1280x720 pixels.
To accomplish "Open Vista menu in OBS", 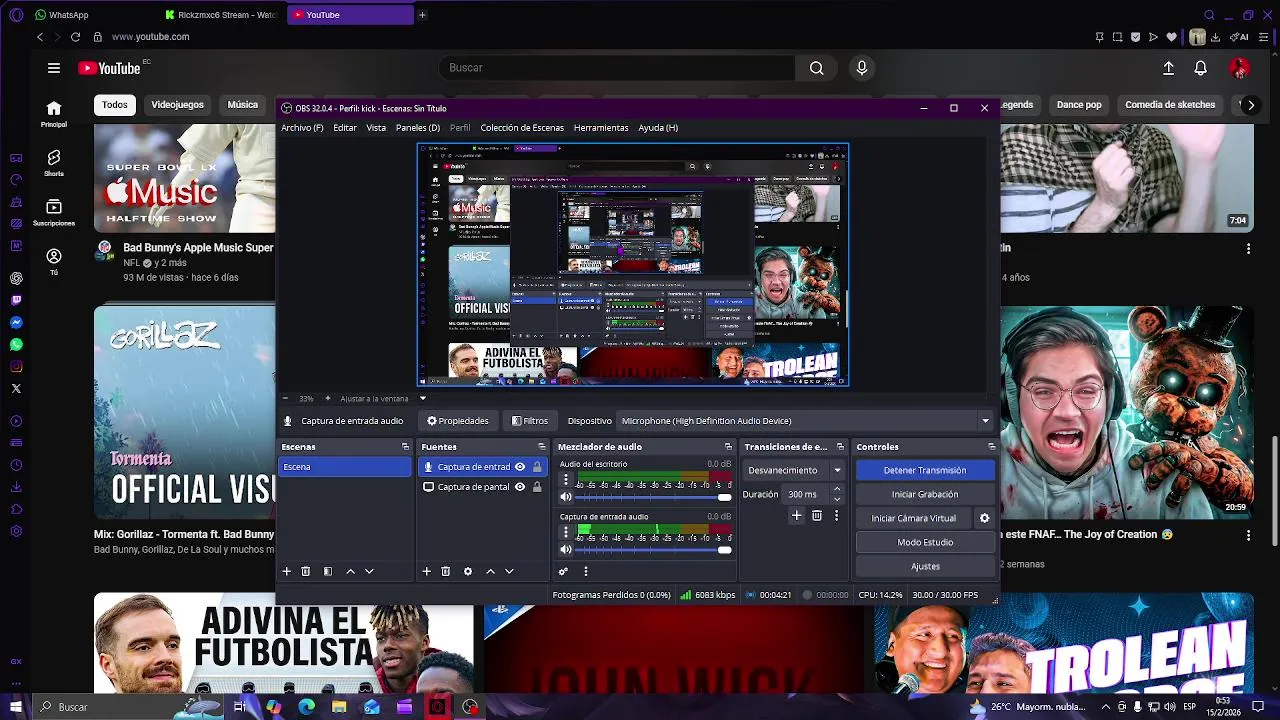I will 376,128.
